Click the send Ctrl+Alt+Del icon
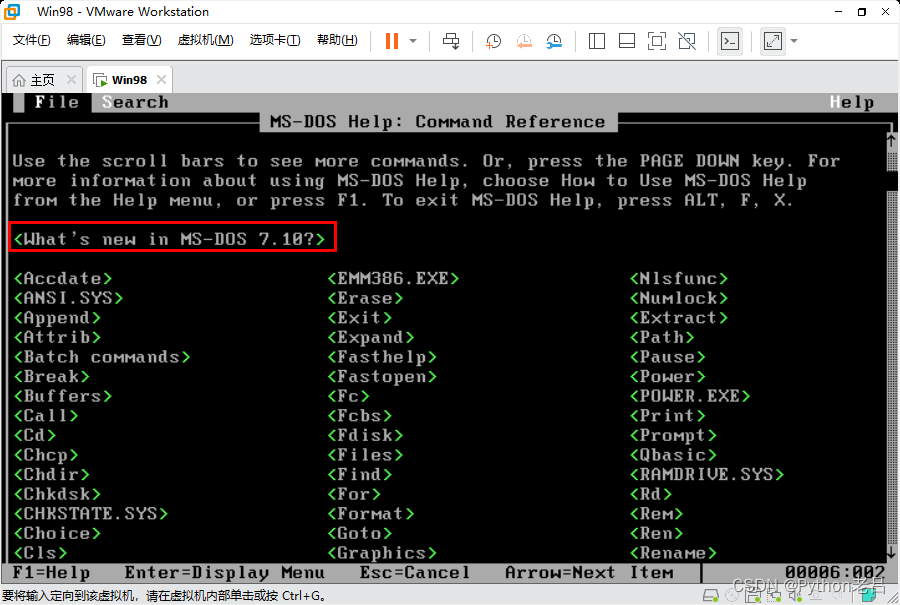The image size is (900, 605). (x=451, y=41)
